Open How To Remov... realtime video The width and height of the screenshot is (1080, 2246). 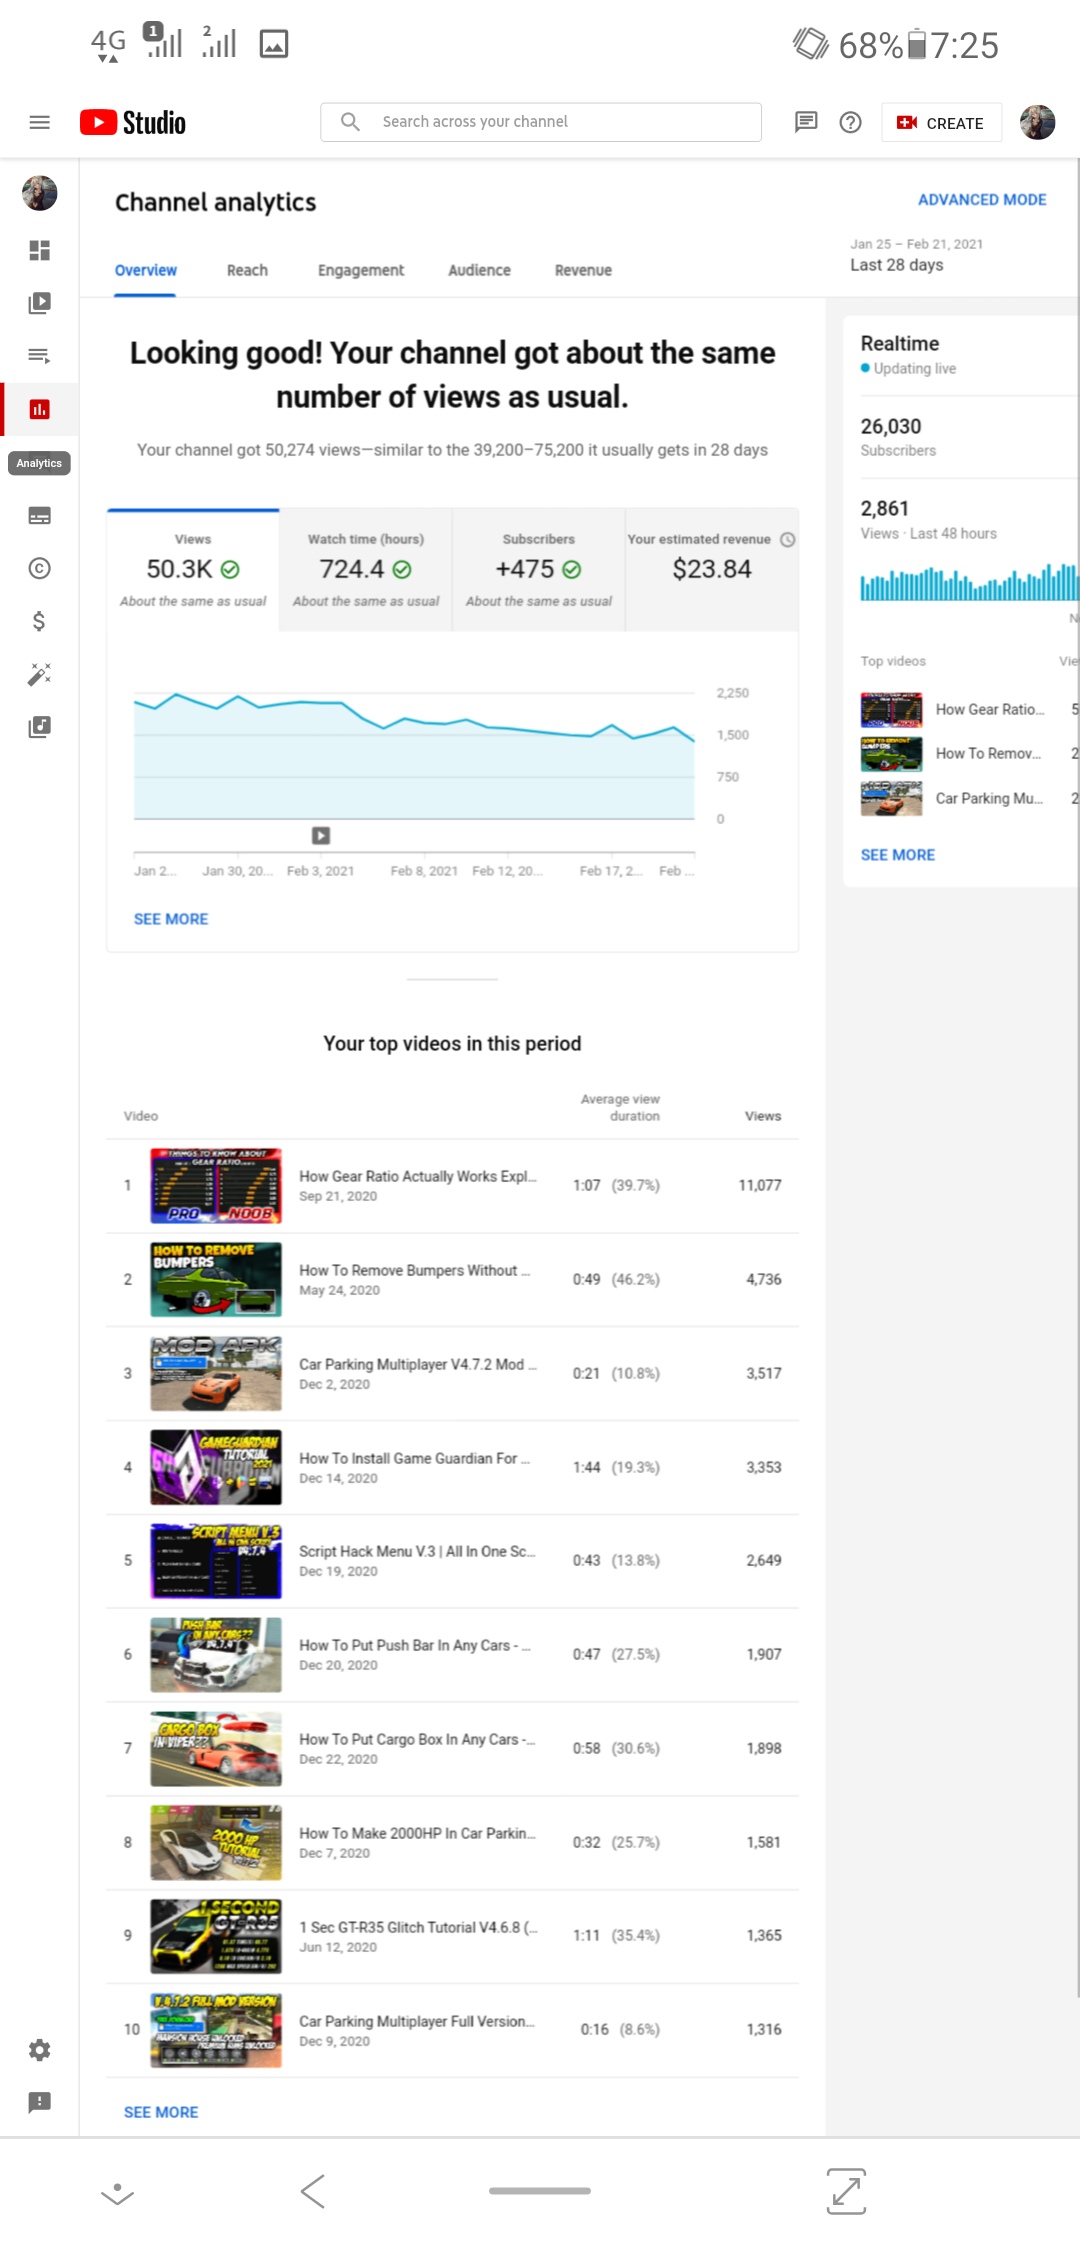click(x=988, y=753)
